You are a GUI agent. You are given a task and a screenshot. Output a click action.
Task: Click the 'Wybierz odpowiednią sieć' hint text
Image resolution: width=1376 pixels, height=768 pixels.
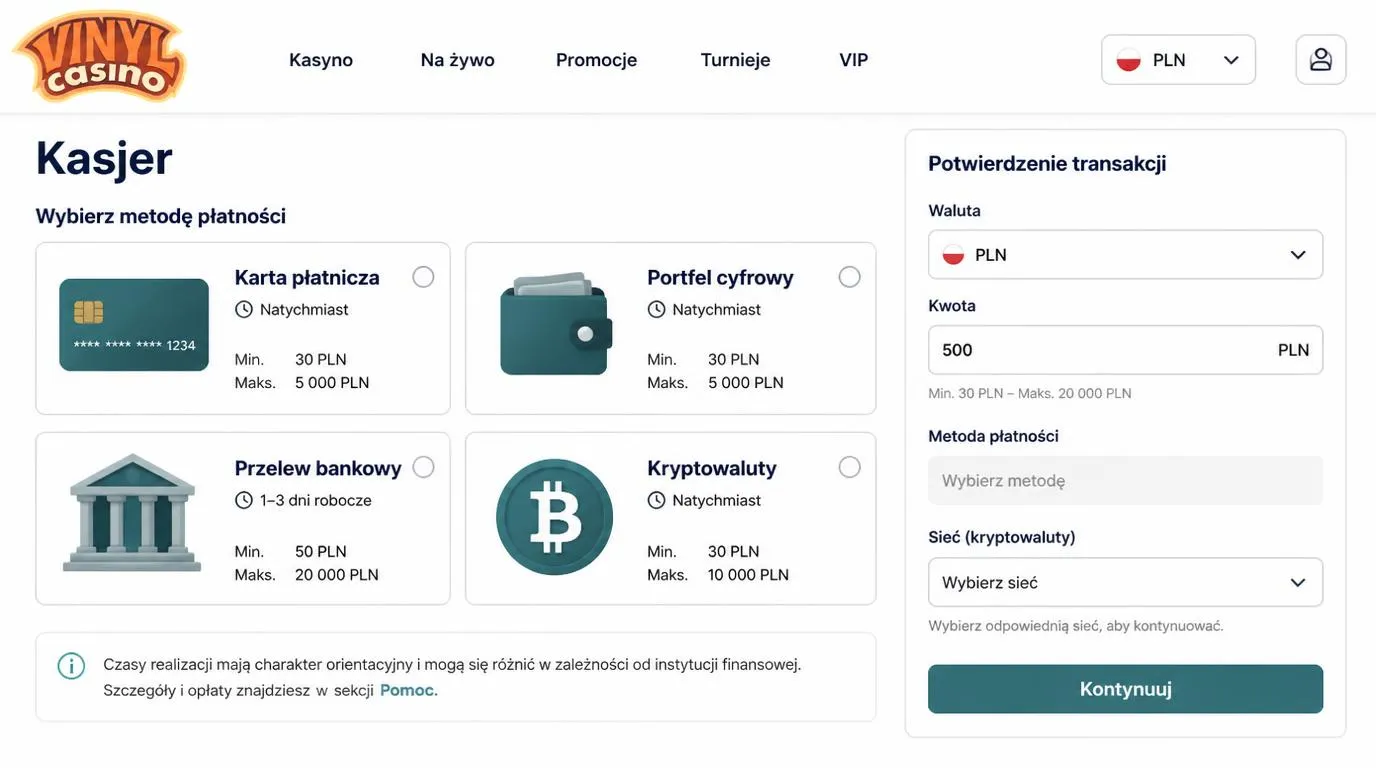(x=1076, y=626)
